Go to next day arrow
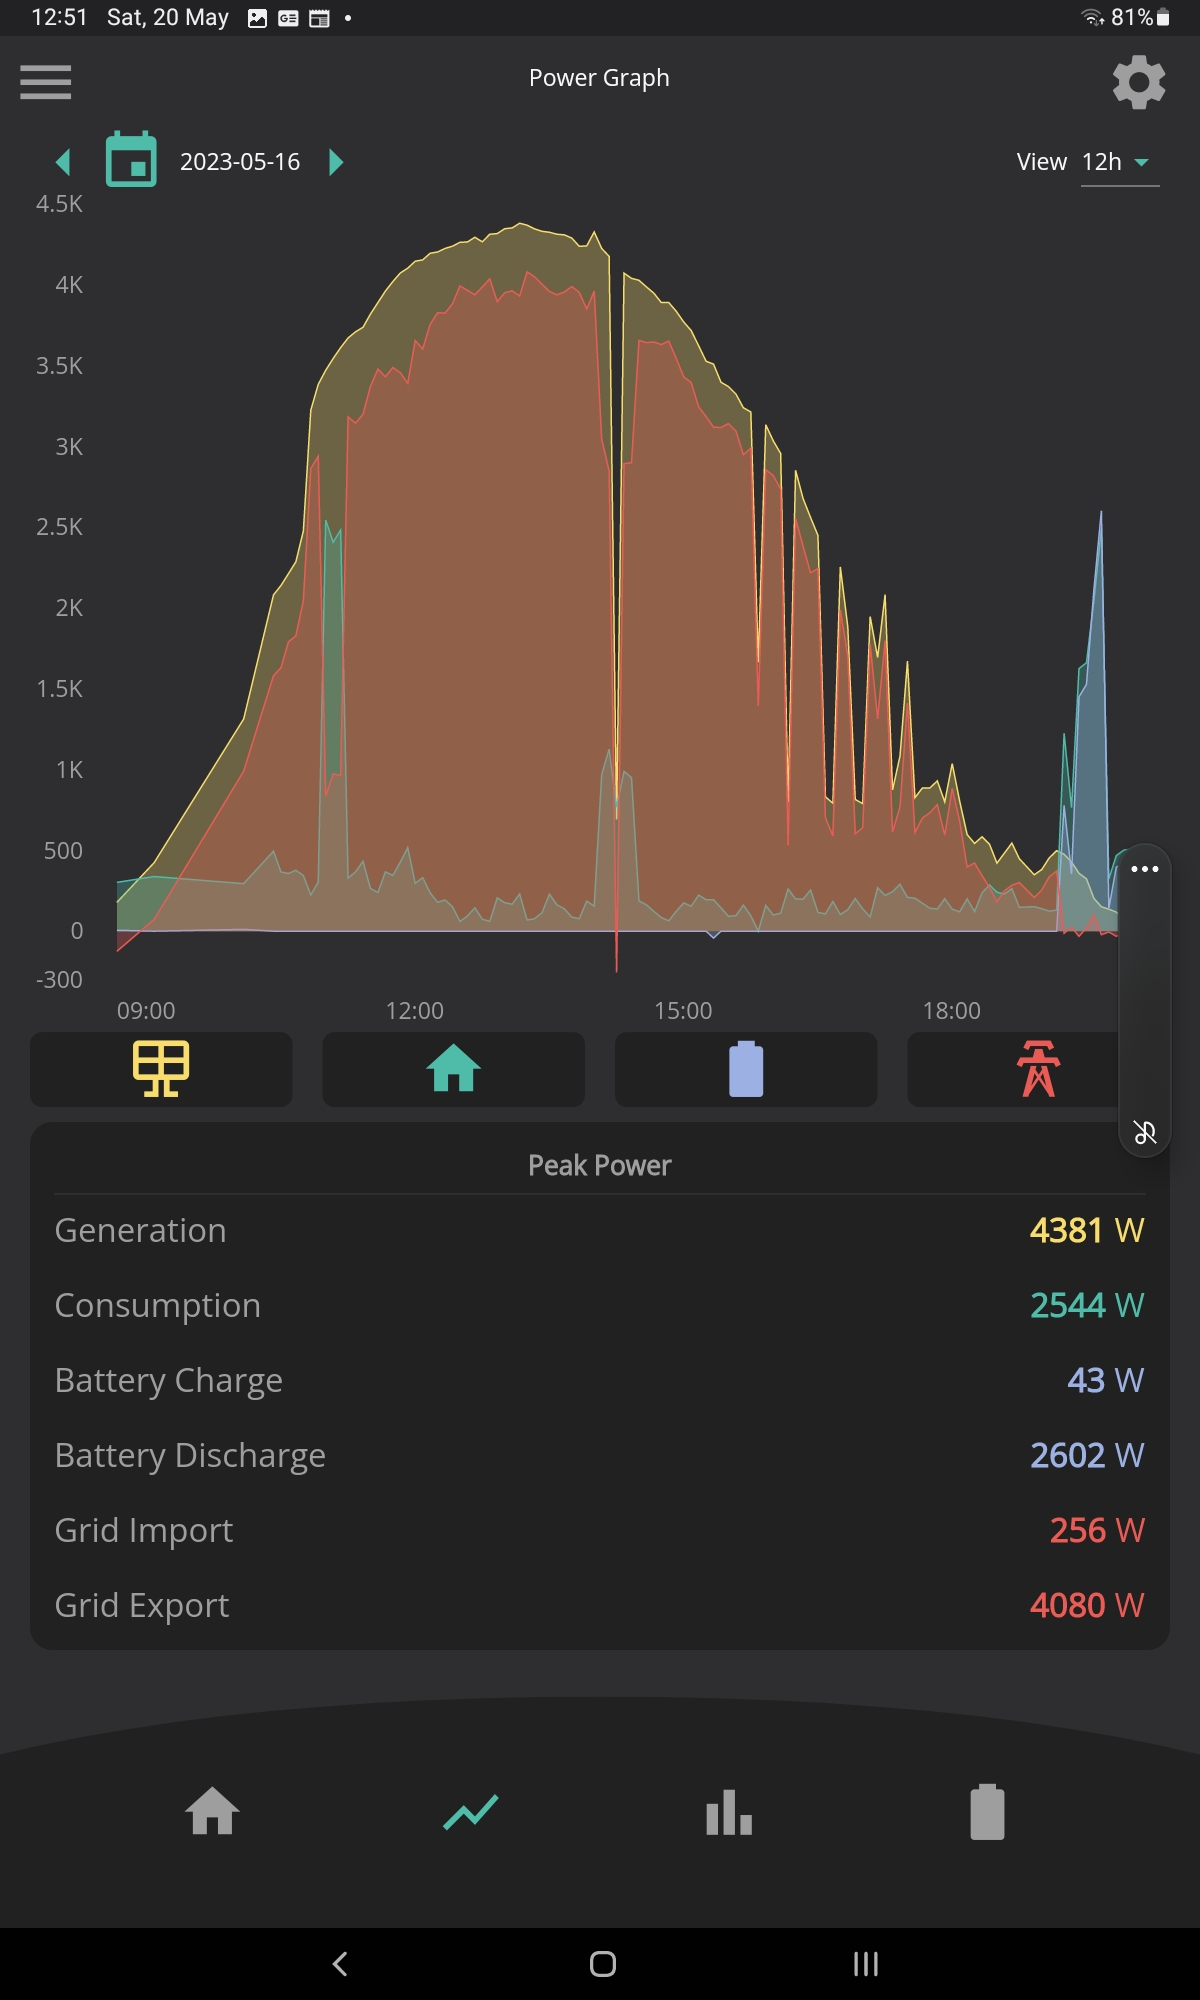1200x2000 pixels. (x=336, y=161)
